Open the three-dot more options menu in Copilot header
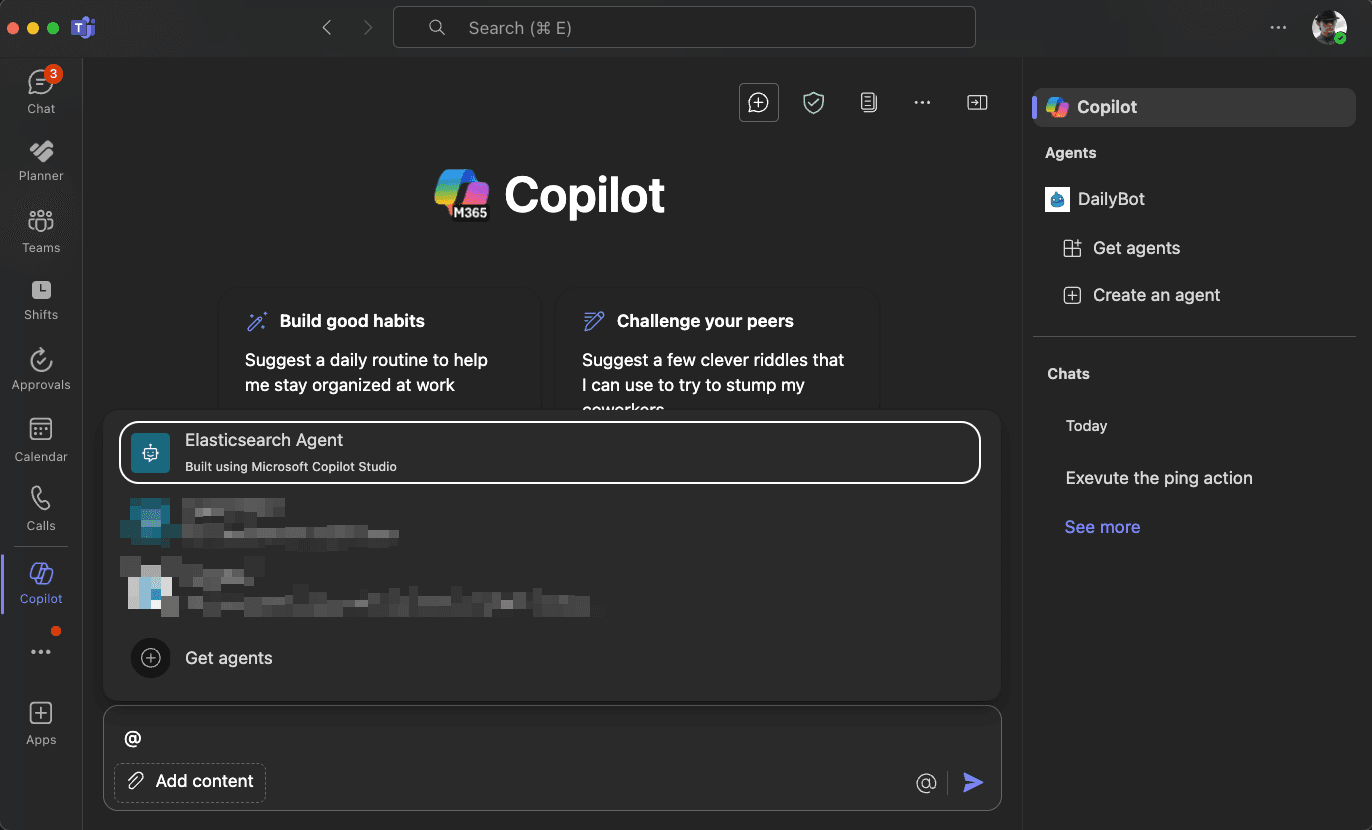This screenshot has width=1372, height=830. 922,102
